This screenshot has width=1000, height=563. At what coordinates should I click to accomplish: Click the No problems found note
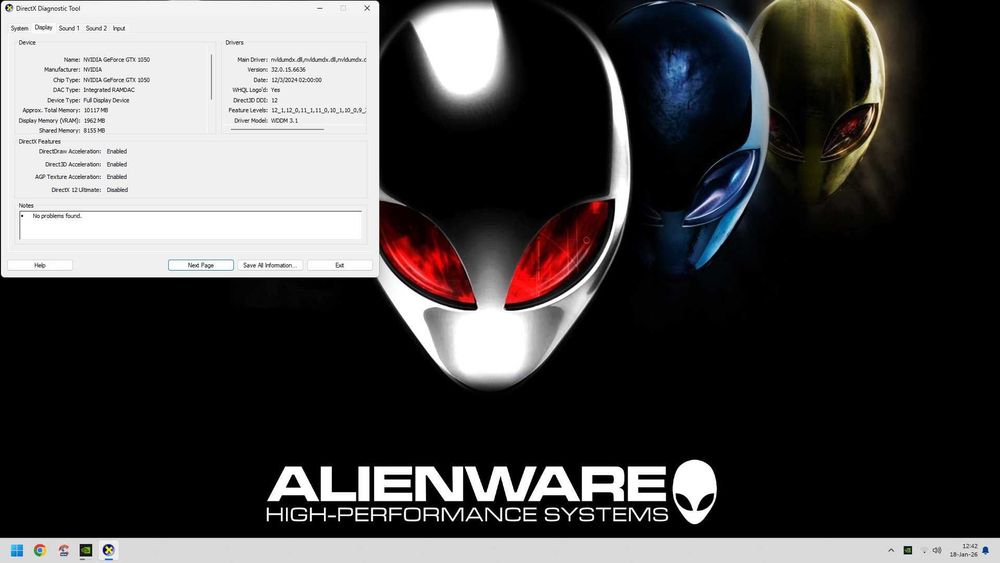[57, 216]
